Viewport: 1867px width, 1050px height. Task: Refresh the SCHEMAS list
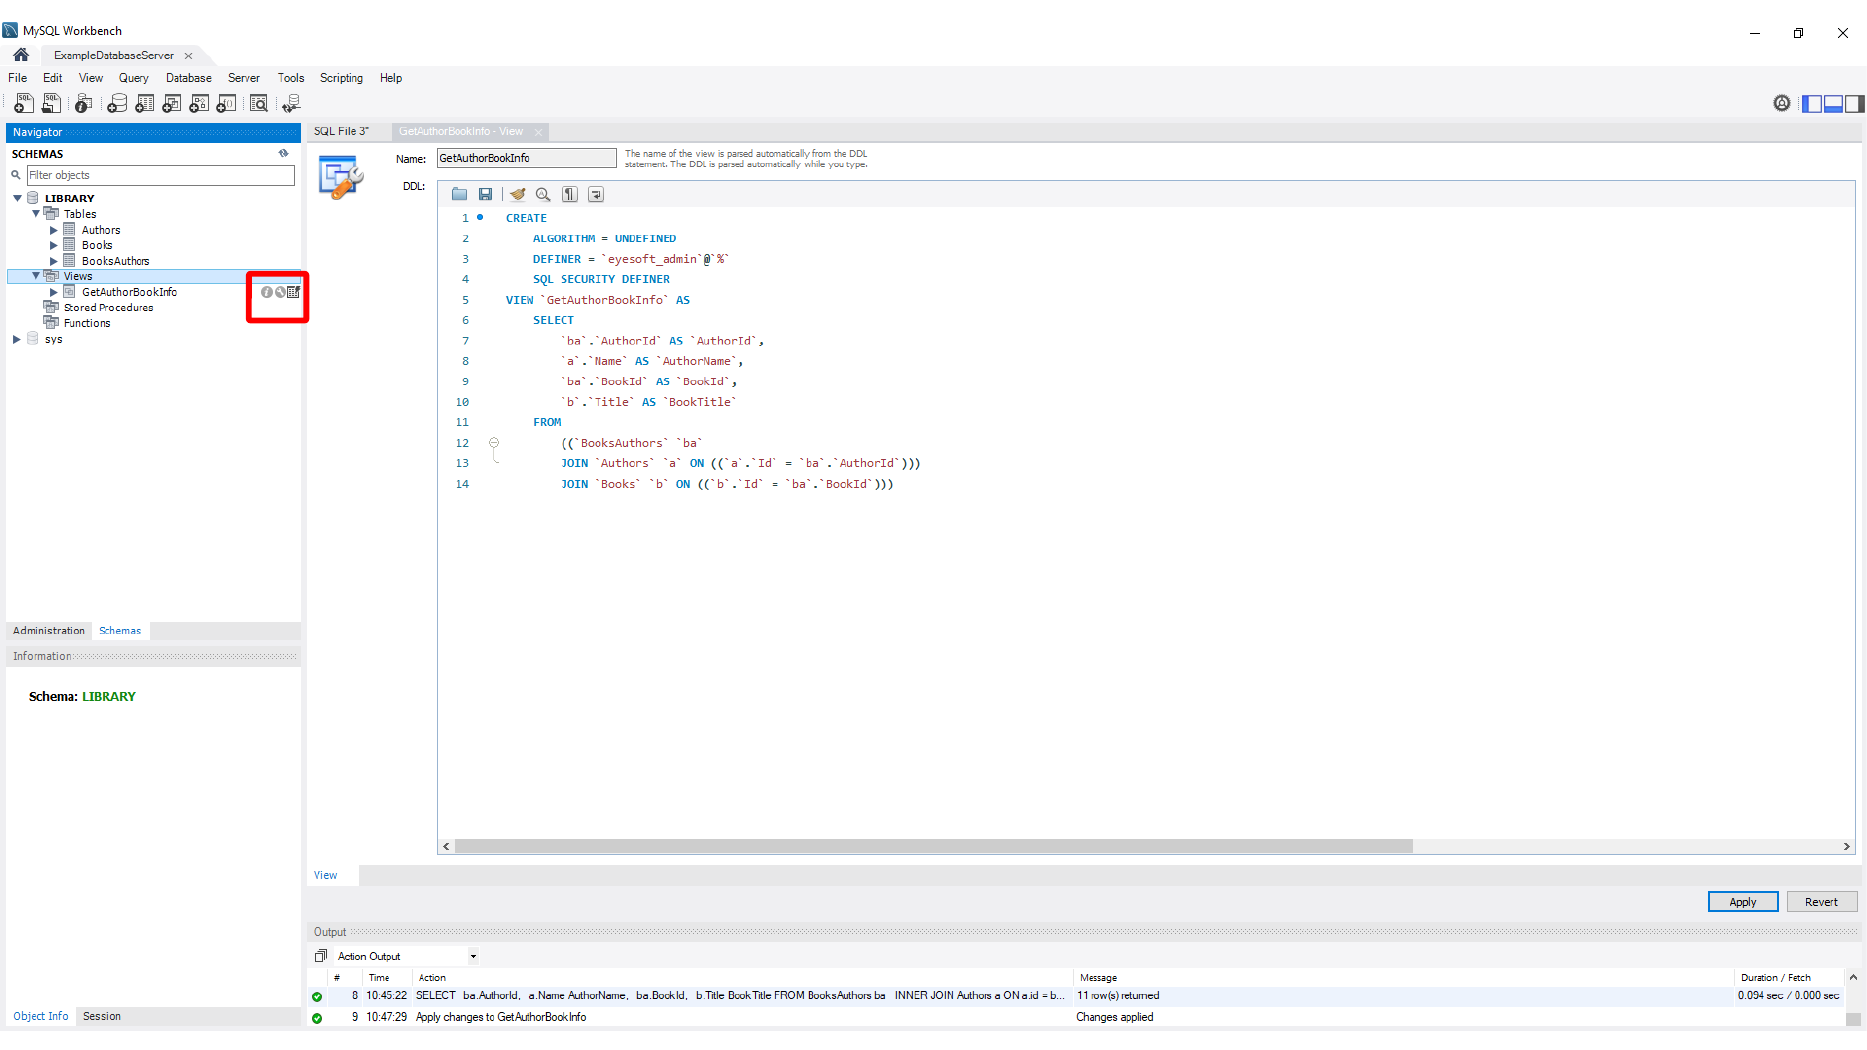(x=284, y=153)
